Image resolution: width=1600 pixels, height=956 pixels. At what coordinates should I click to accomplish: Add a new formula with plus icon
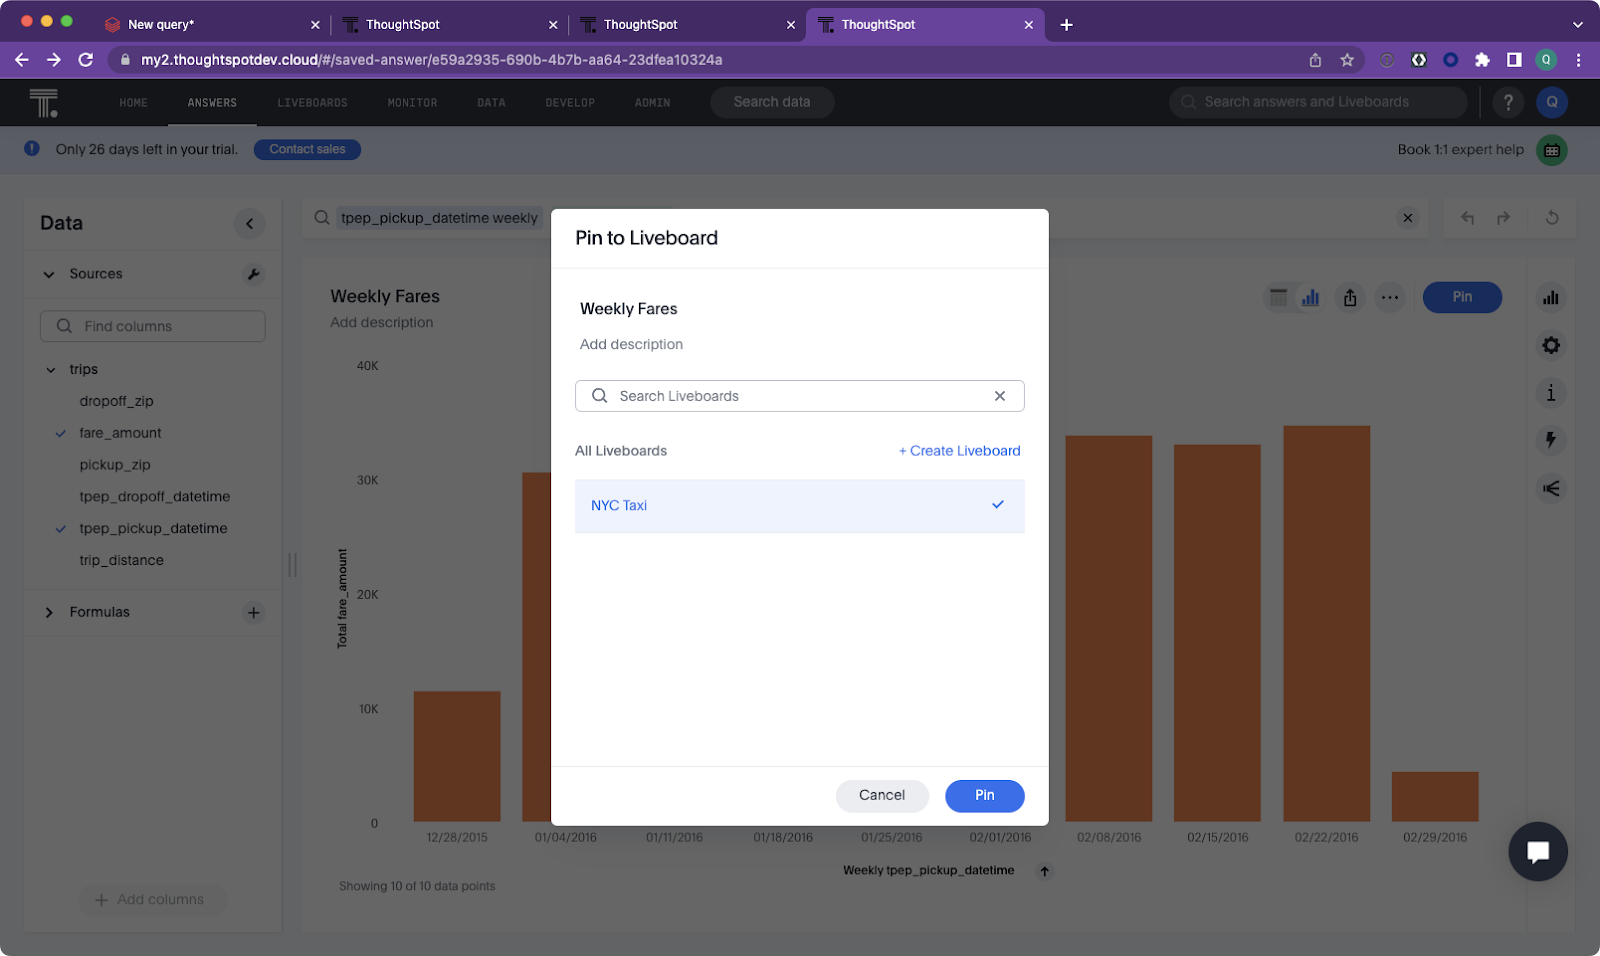[x=254, y=612]
